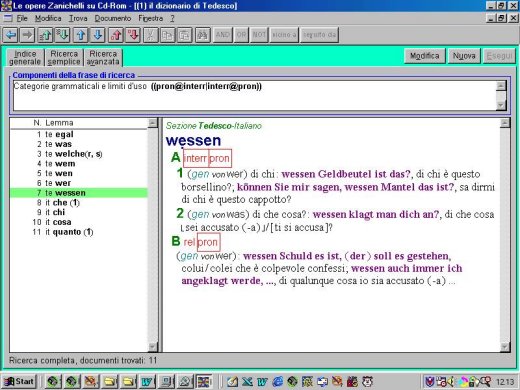Click the Nuova button
The image size is (520, 390).
(464, 56)
